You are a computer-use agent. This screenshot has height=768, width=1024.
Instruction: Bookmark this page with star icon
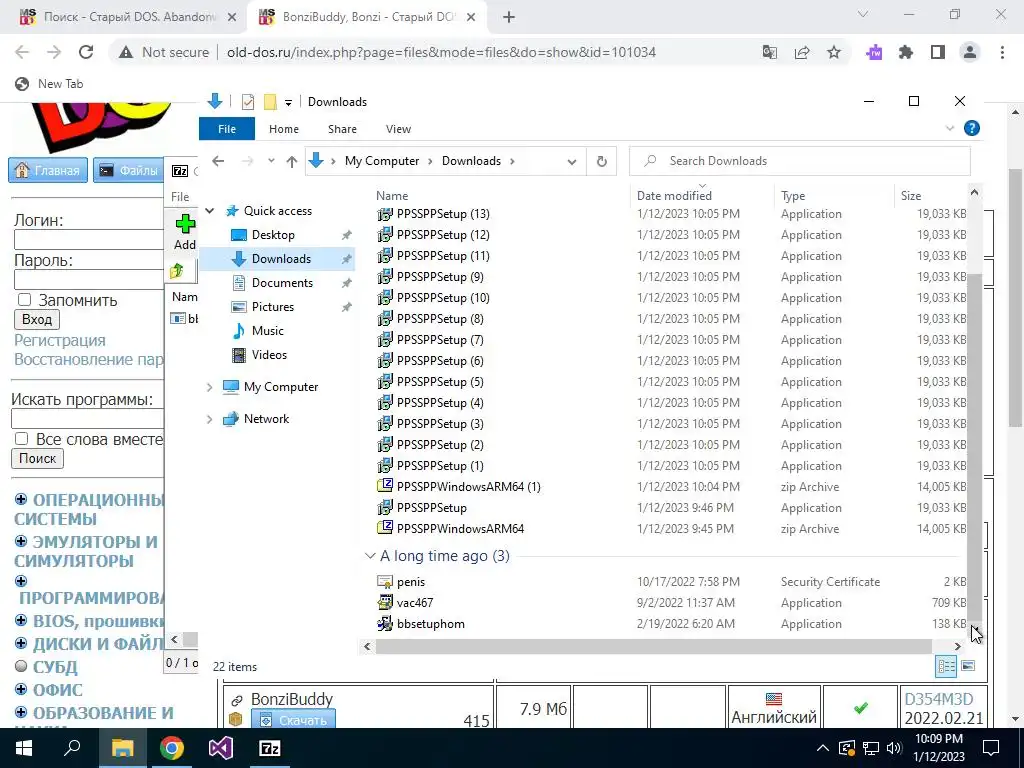click(834, 52)
